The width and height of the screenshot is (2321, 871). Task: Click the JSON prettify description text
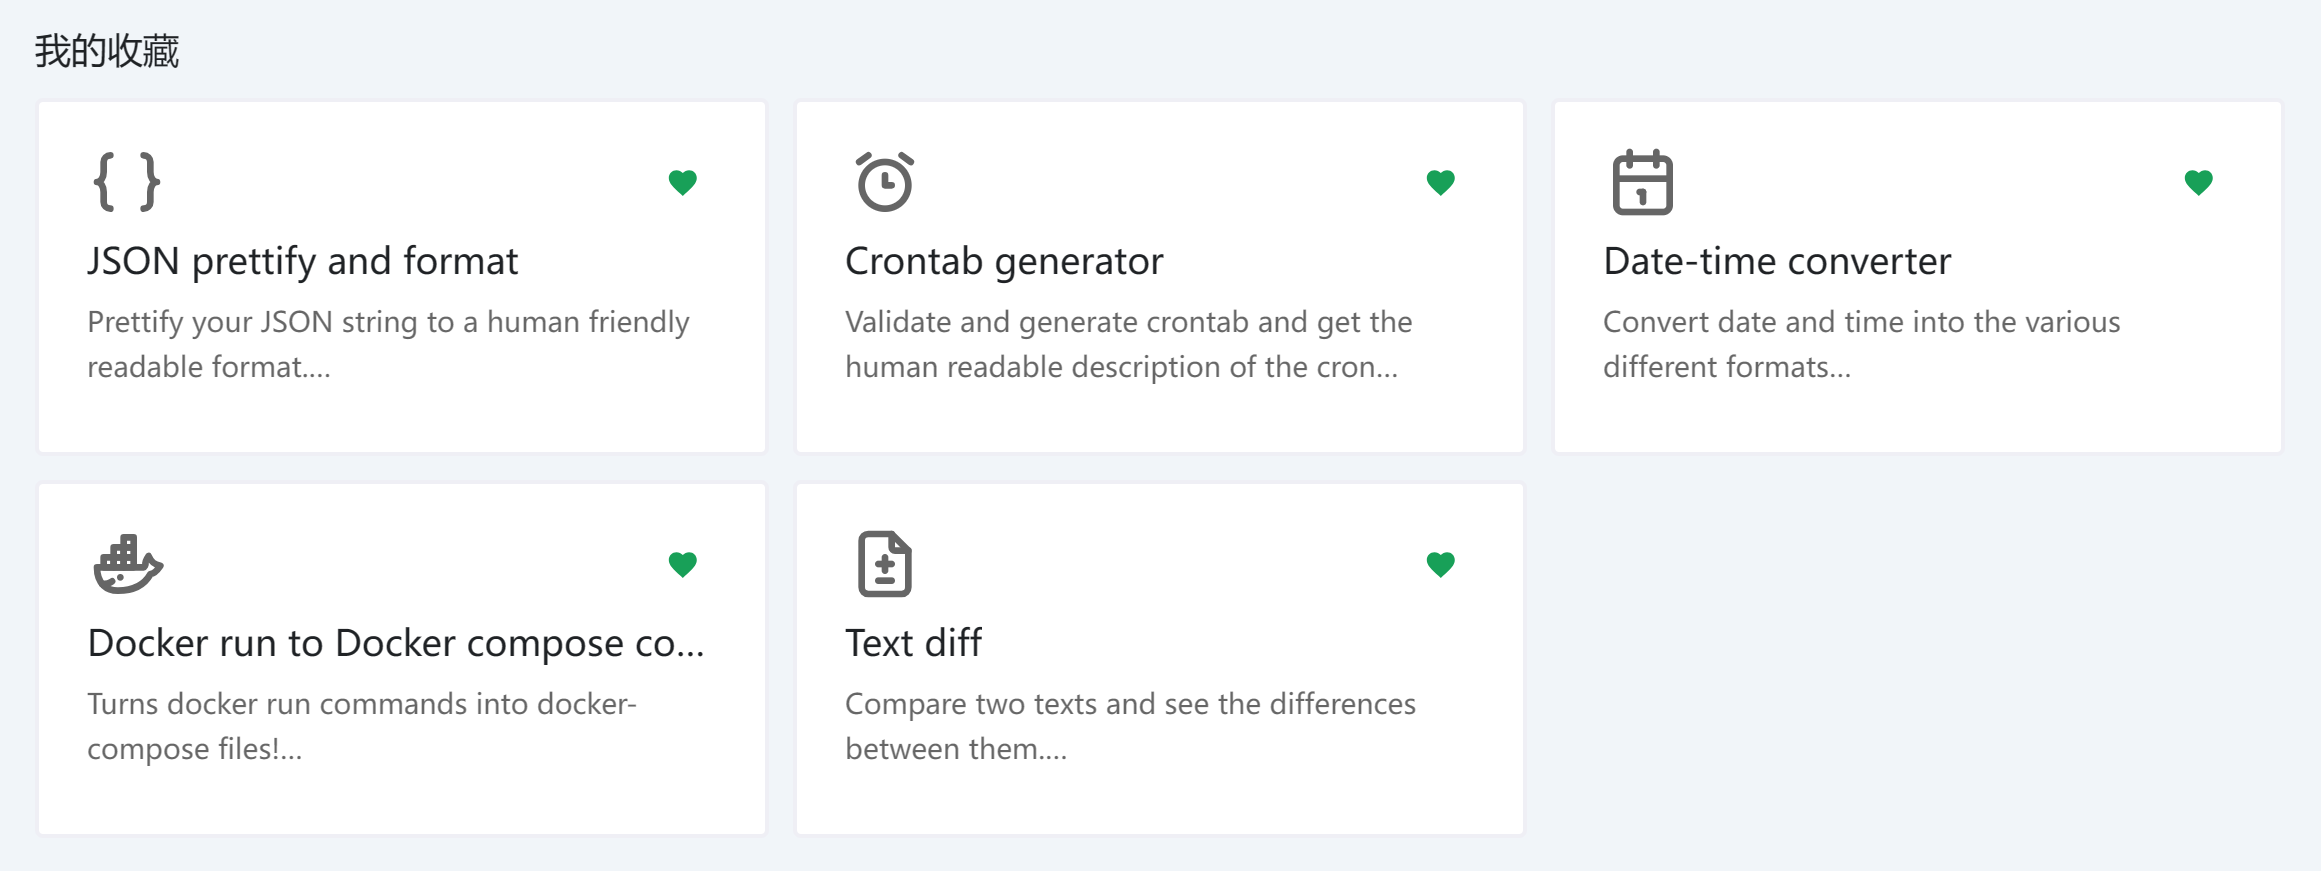click(x=388, y=344)
